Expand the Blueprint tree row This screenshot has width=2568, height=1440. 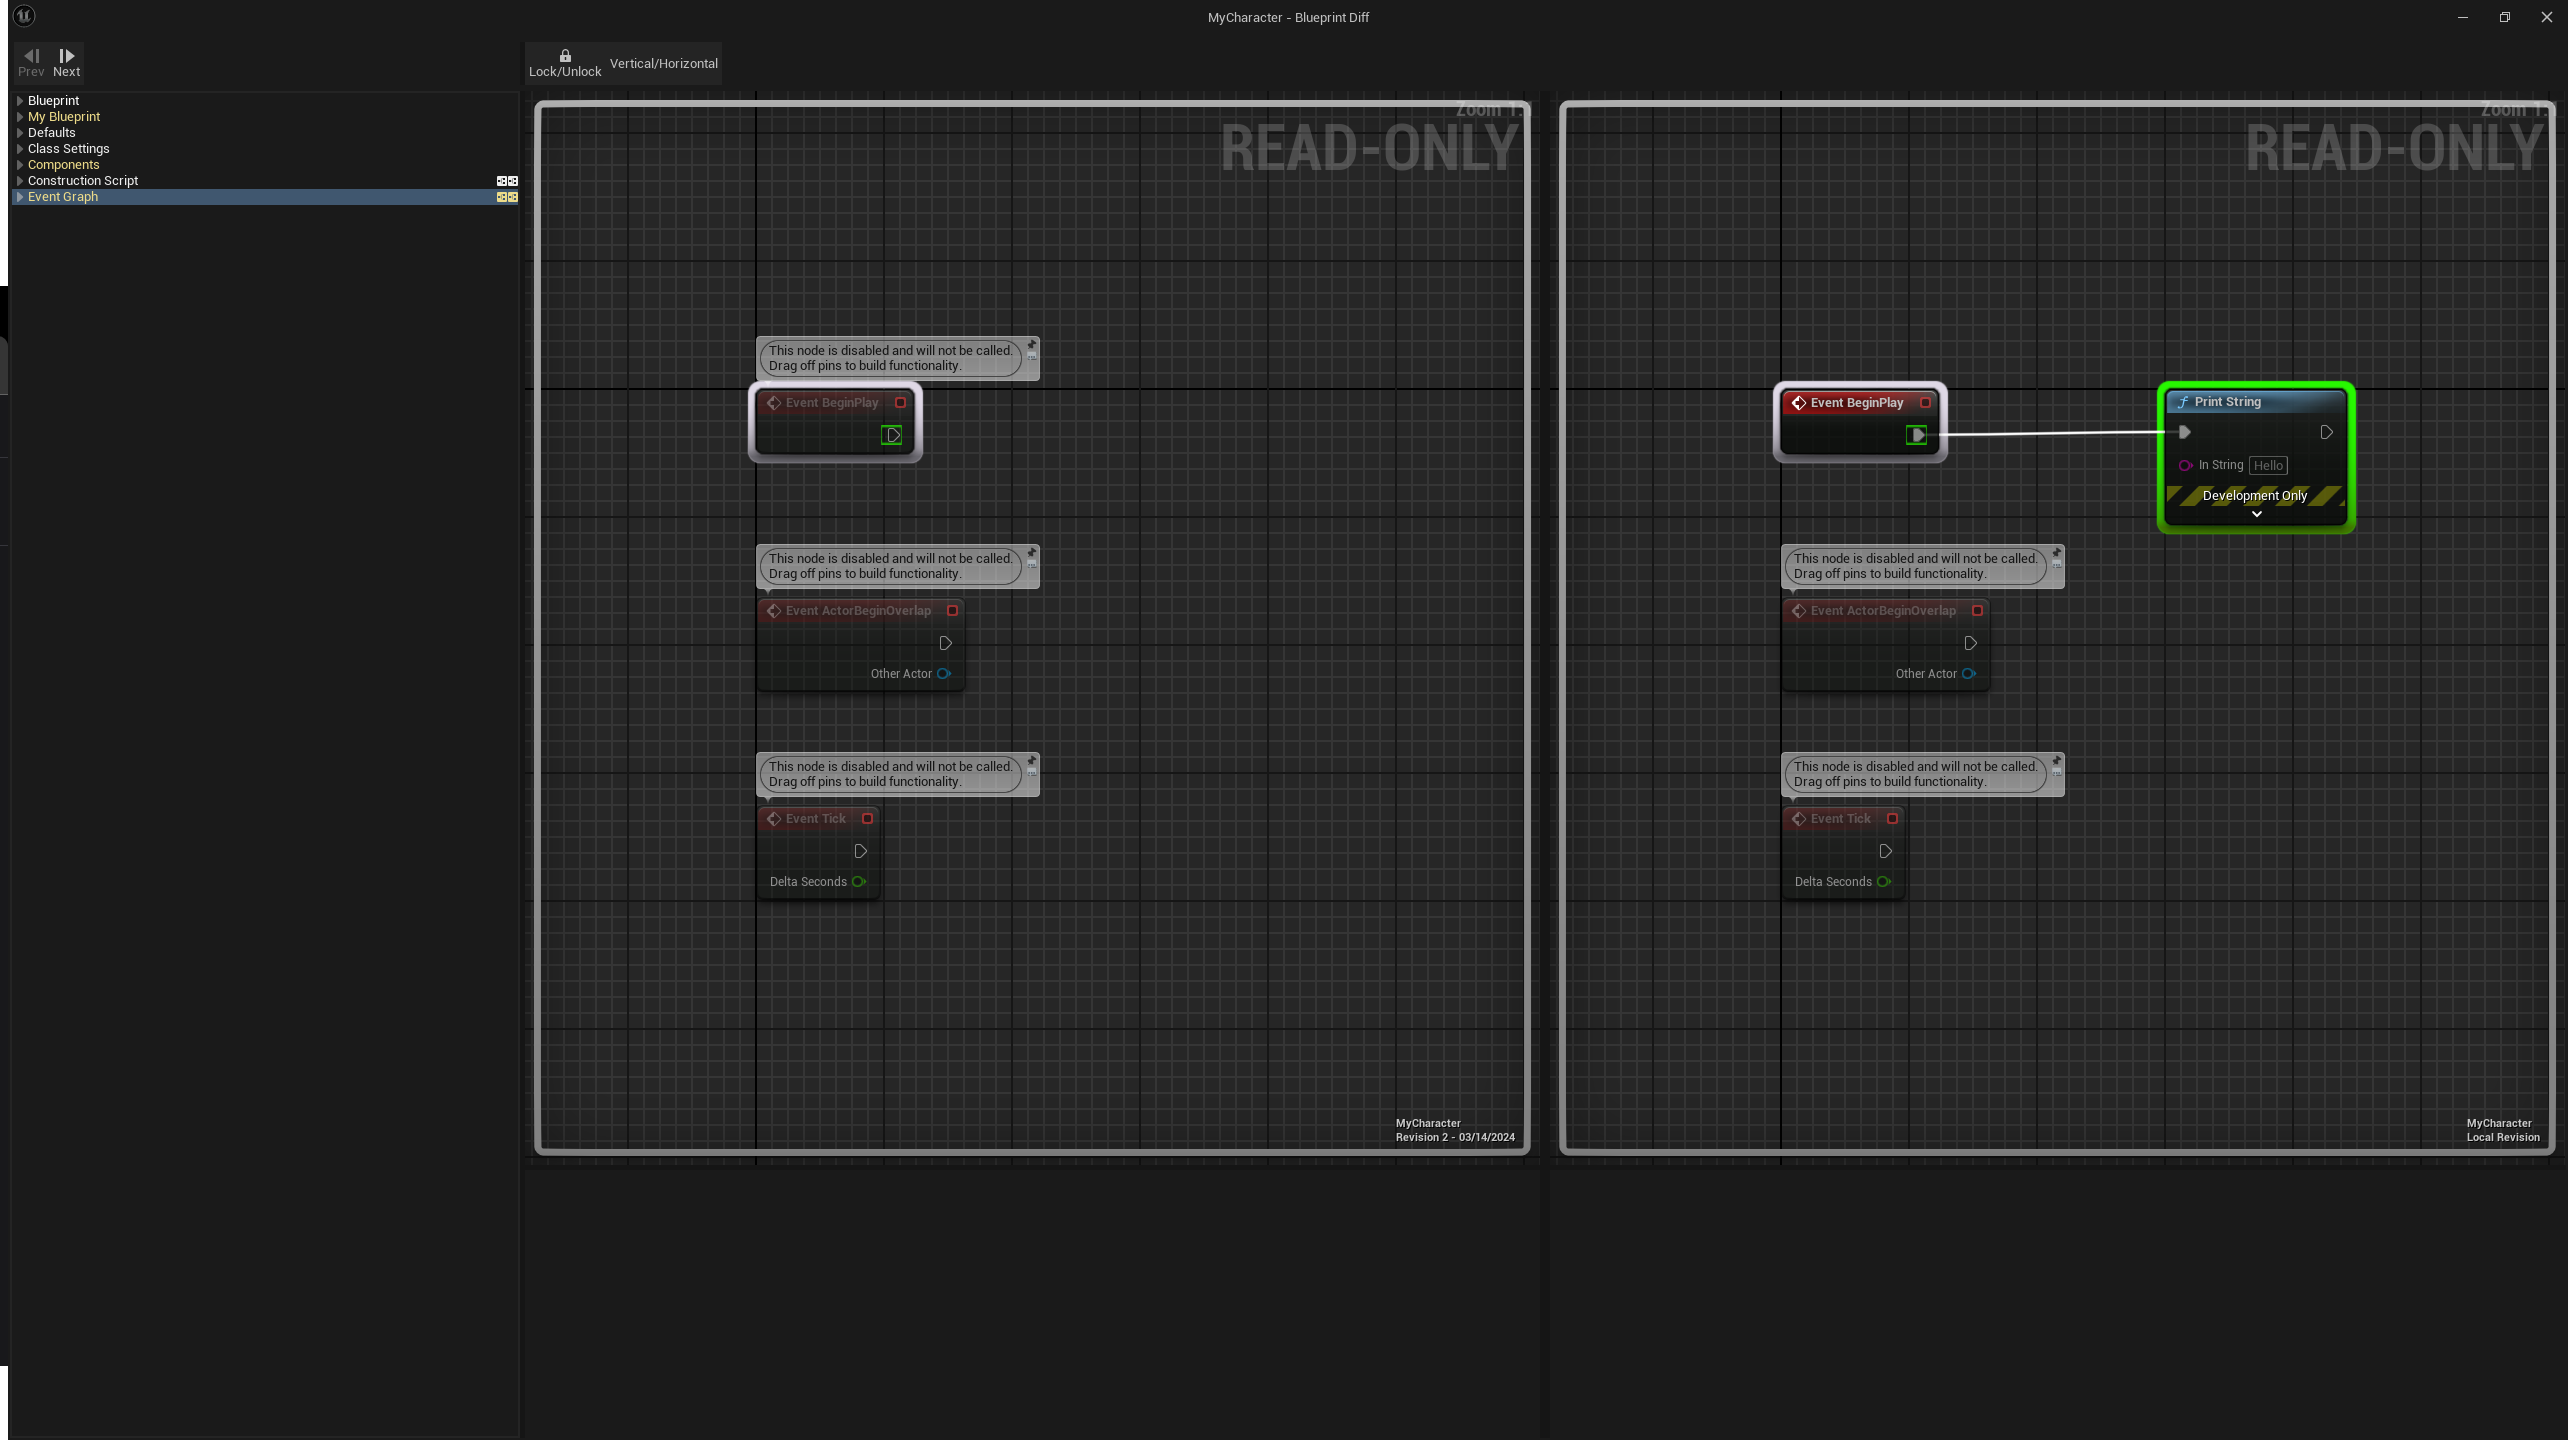[20, 101]
